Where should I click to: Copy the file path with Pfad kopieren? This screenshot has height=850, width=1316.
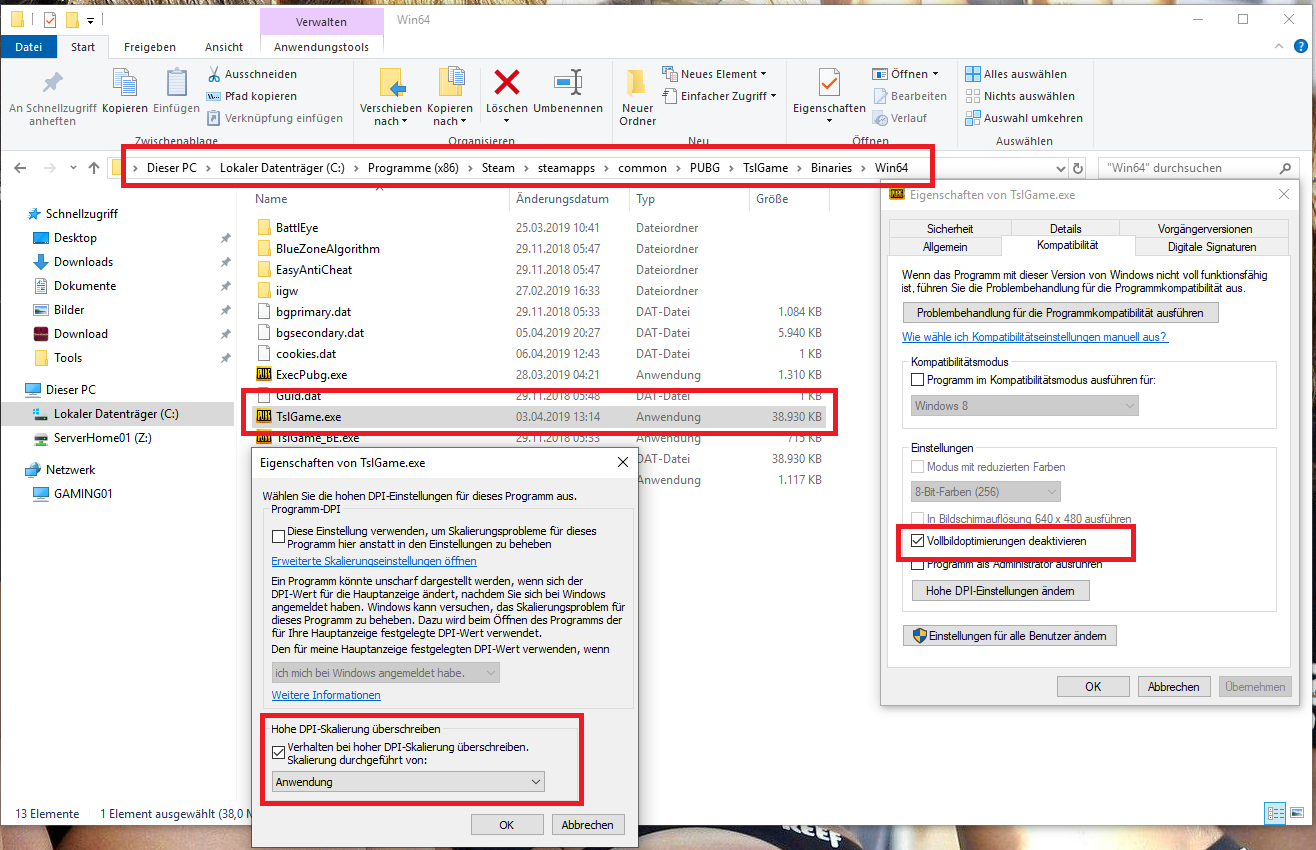(252, 96)
